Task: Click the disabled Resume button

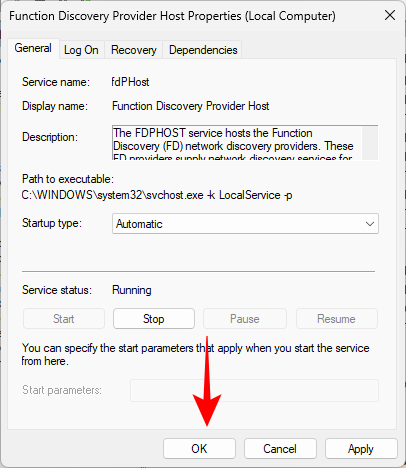Action: coord(337,319)
